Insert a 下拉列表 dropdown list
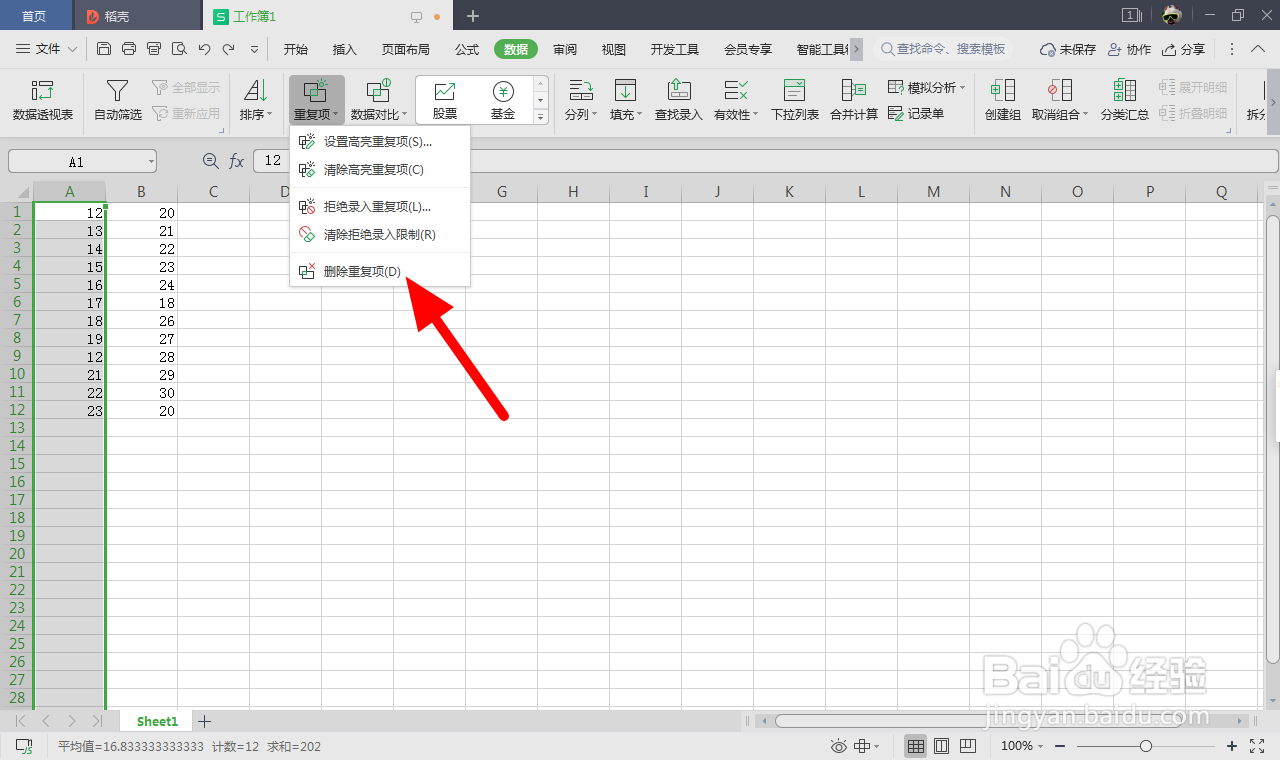The image size is (1280, 760). 795,100
